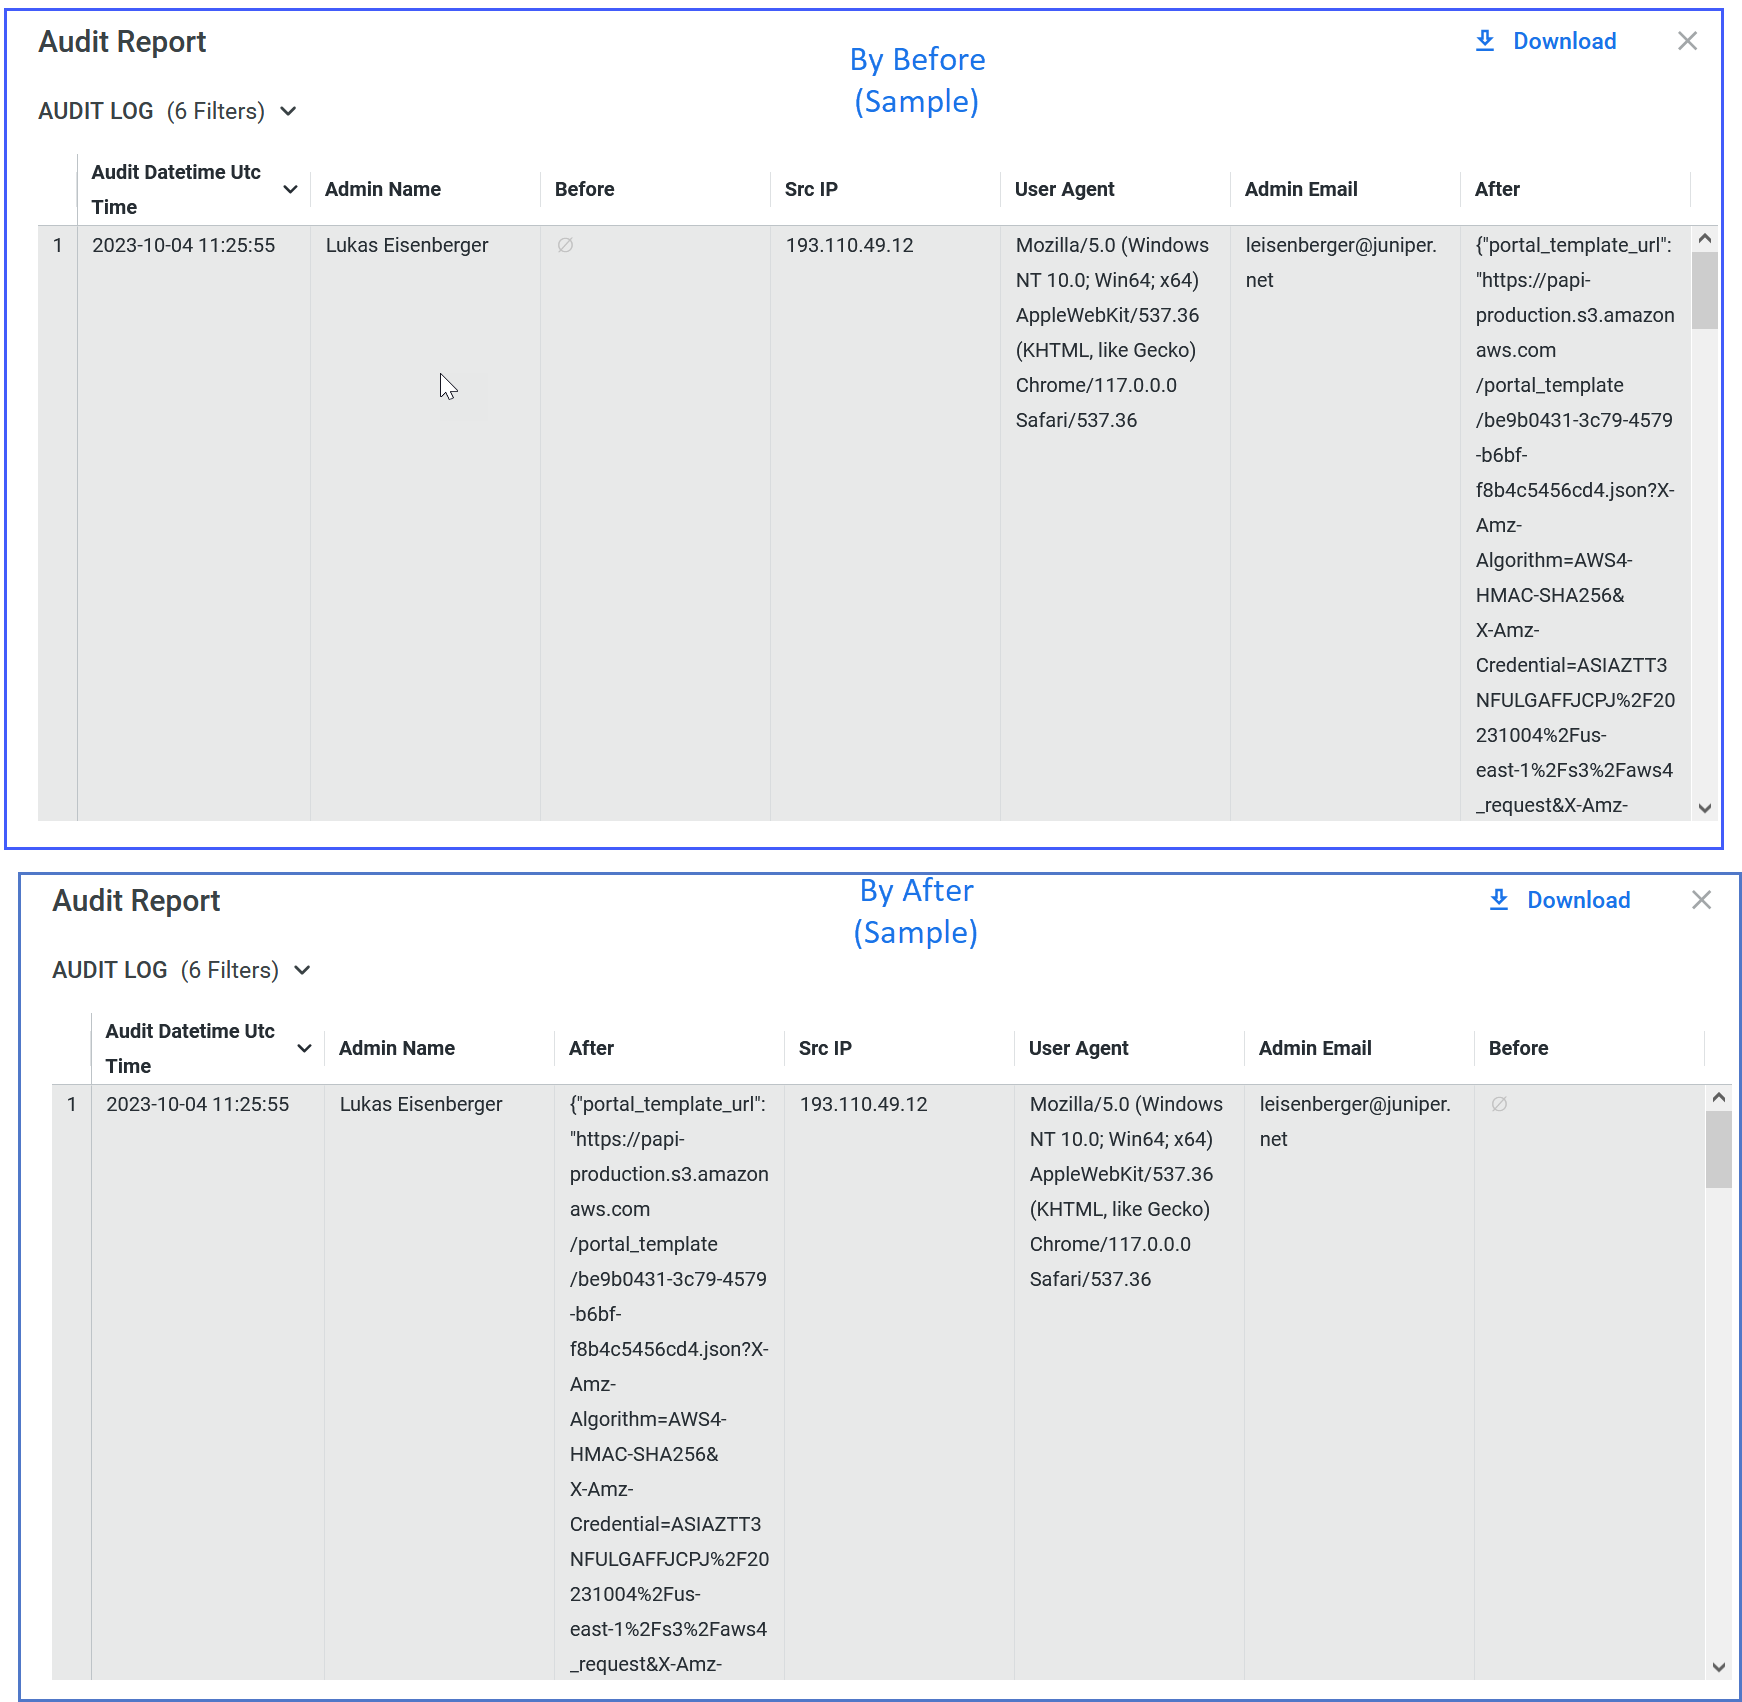Open bottom Audit Datetime Utc Time sort arrow
Screen dimensions: 1742x1702
point(305,1048)
